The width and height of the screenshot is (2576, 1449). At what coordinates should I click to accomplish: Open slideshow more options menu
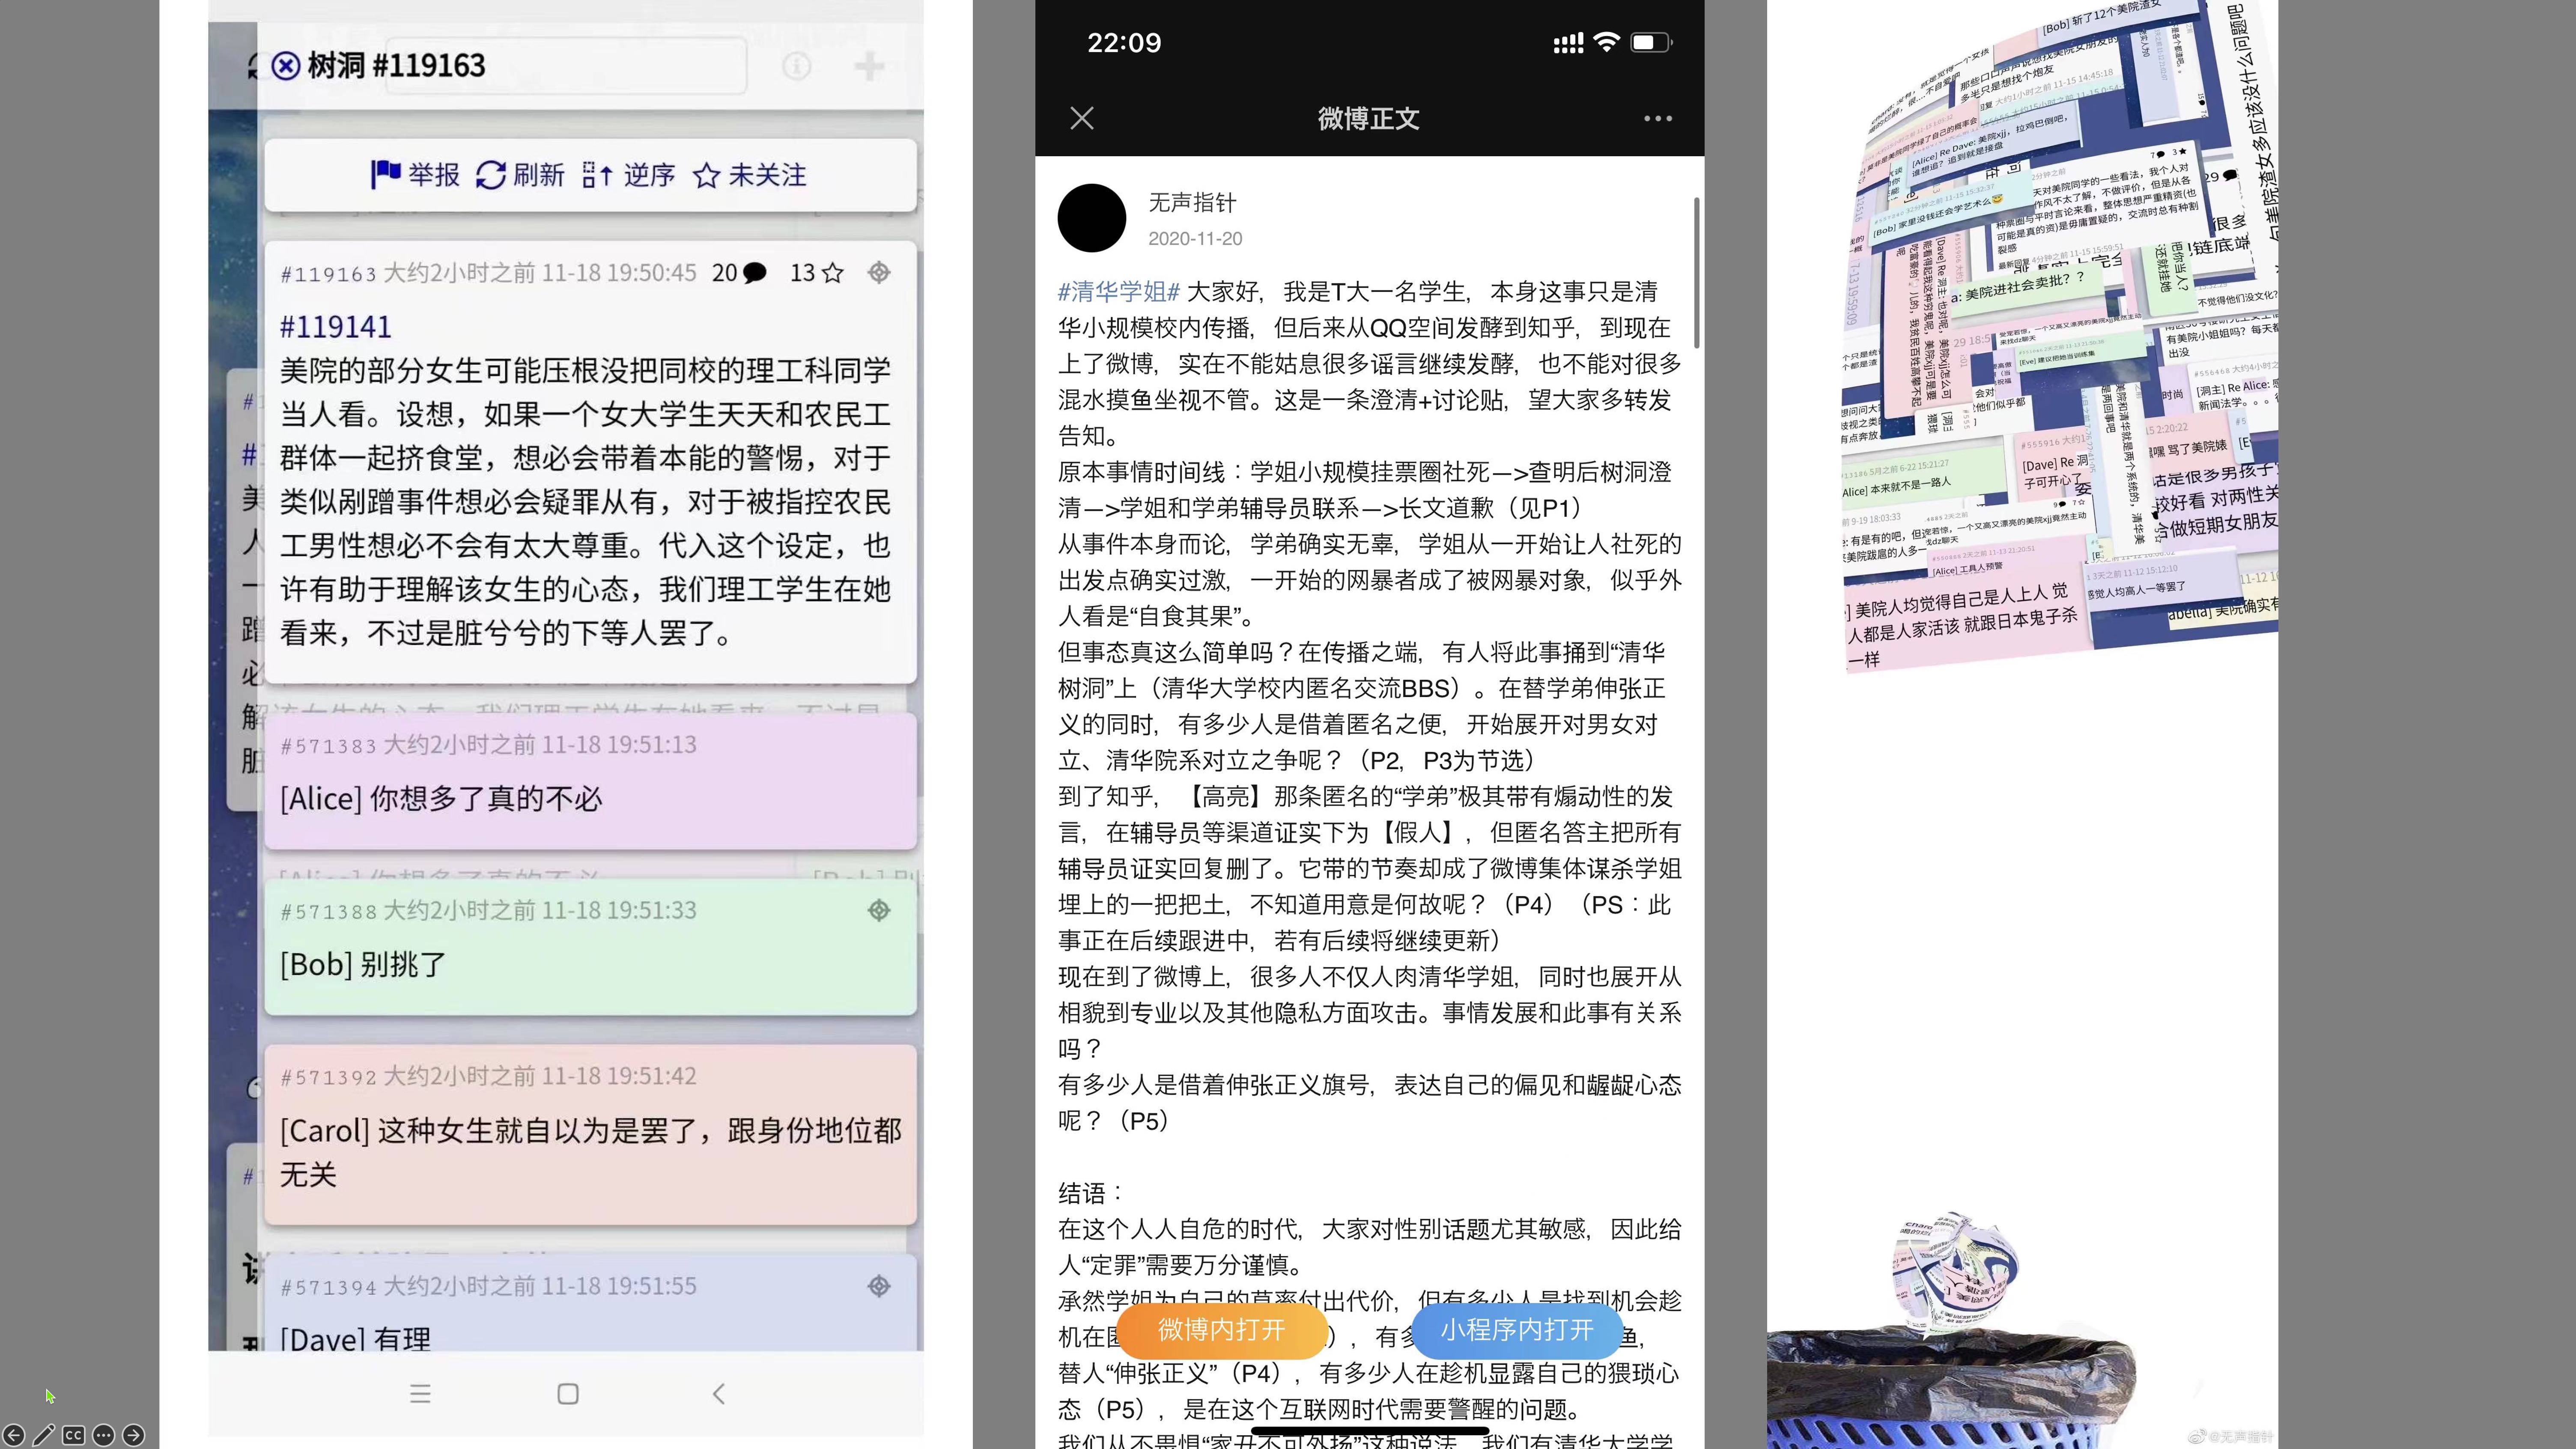click(x=103, y=1435)
